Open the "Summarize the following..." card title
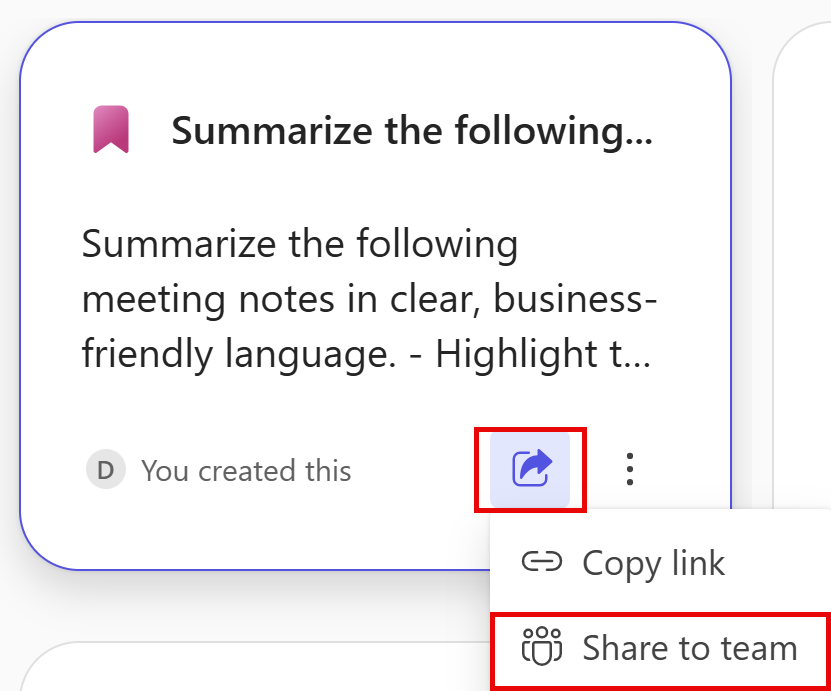 pyautogui.click(x=411, y=131)
